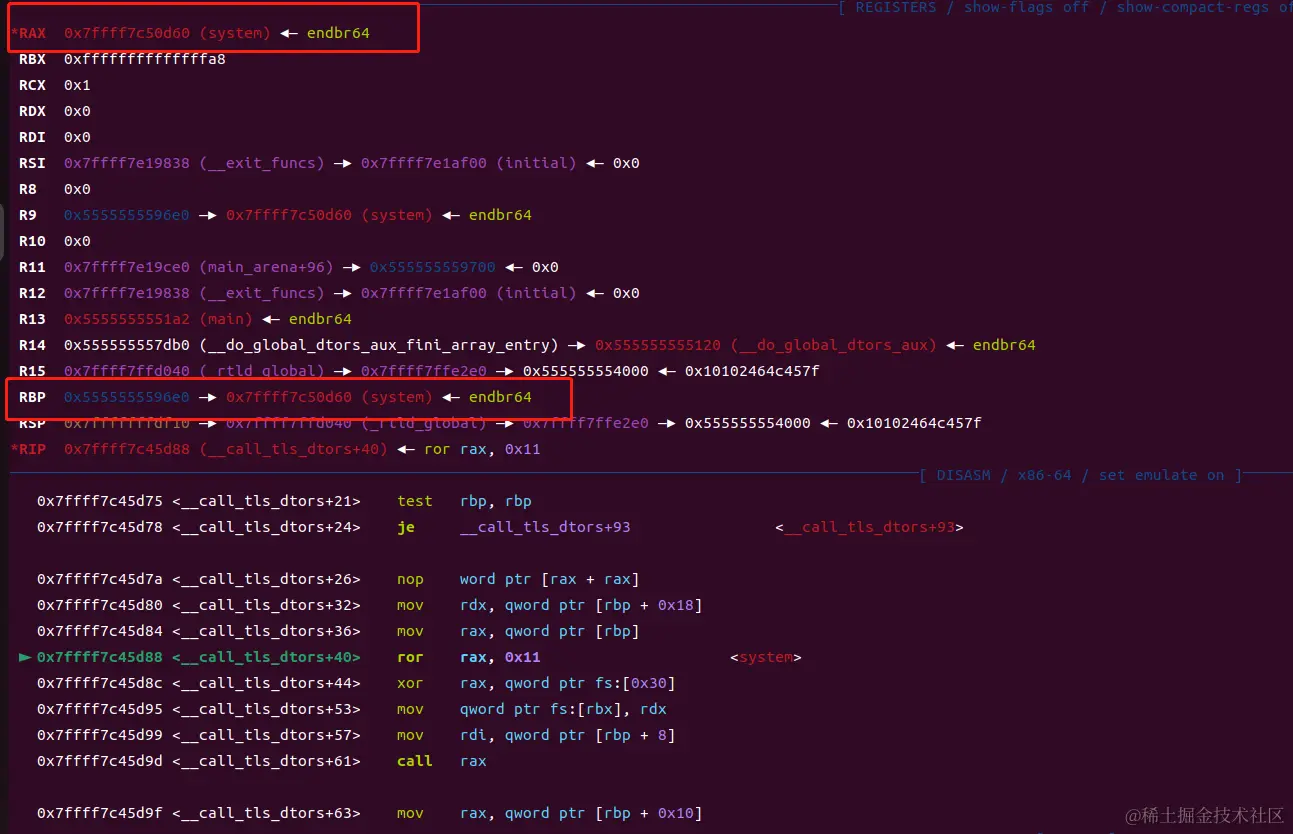Select disassembly address 0x7ffff7c45d80
Screen dimensions: 1293x834
tap(100, 605)
